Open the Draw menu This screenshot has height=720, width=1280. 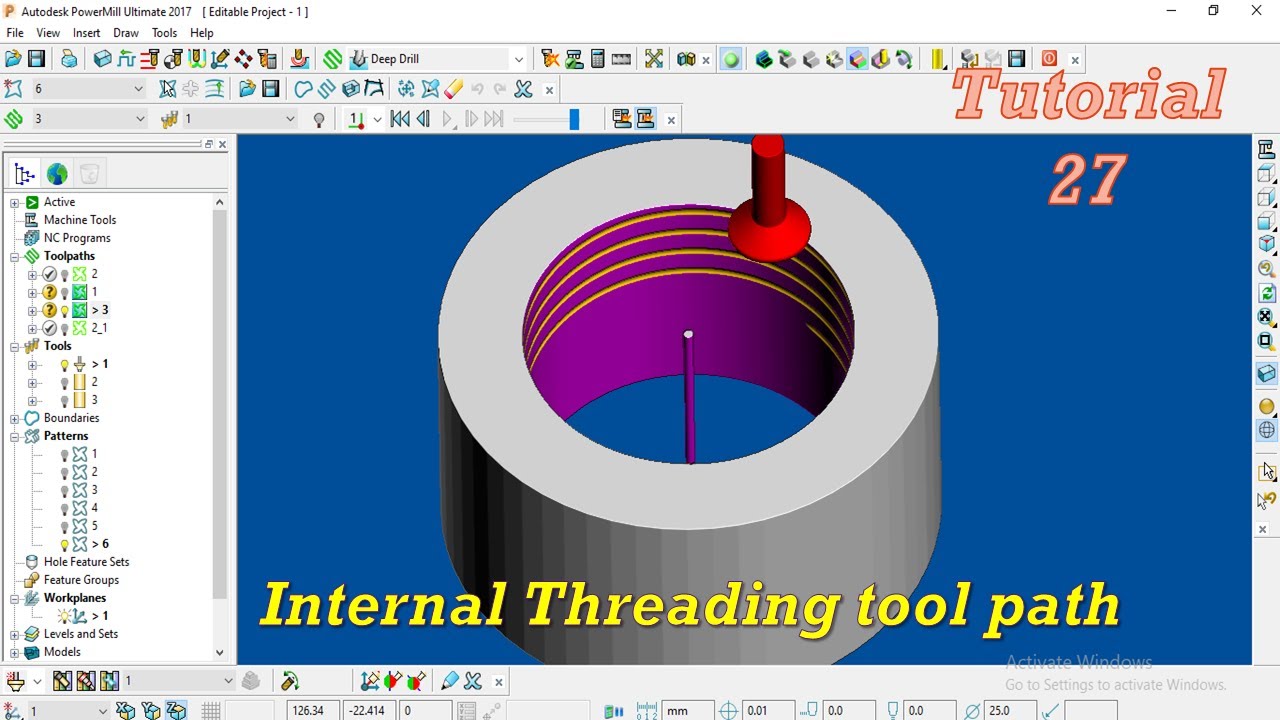pyautogui.click(x=126, y=33)
